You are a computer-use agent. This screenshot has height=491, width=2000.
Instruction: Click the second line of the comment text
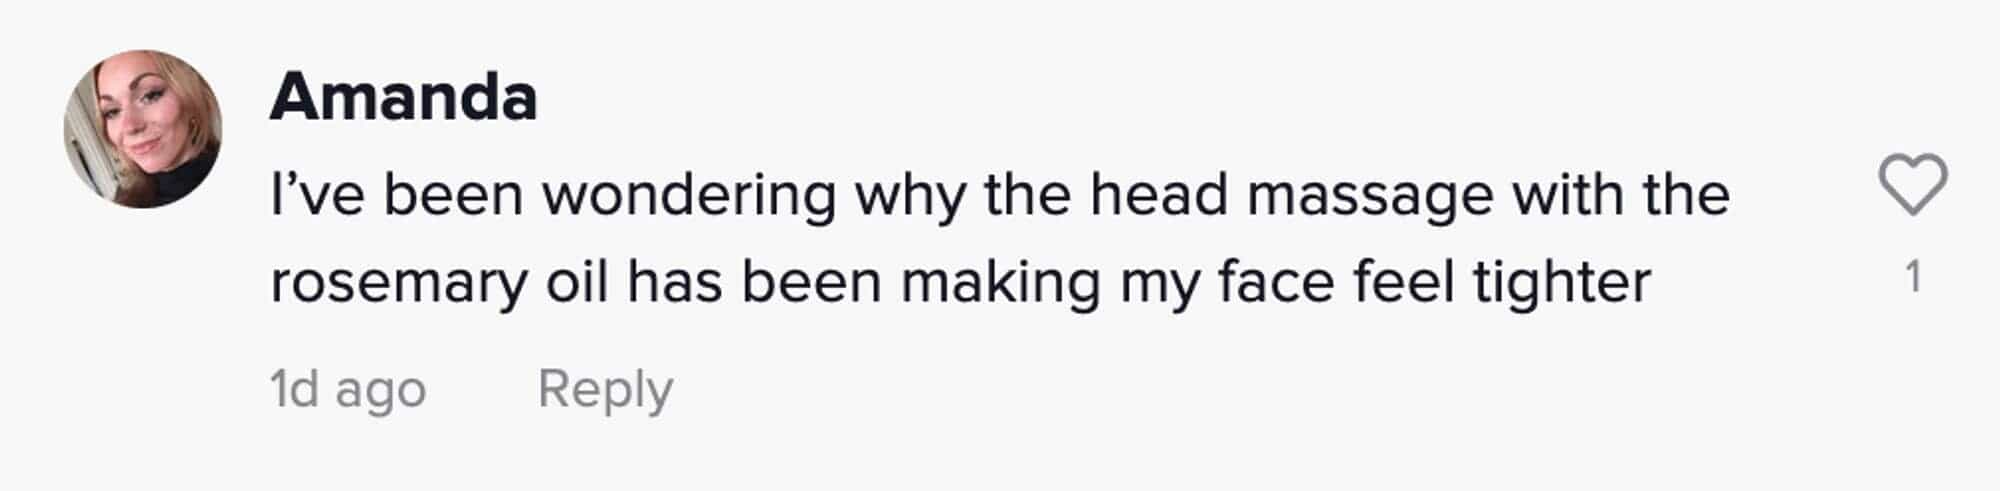(x=960, y=282)
